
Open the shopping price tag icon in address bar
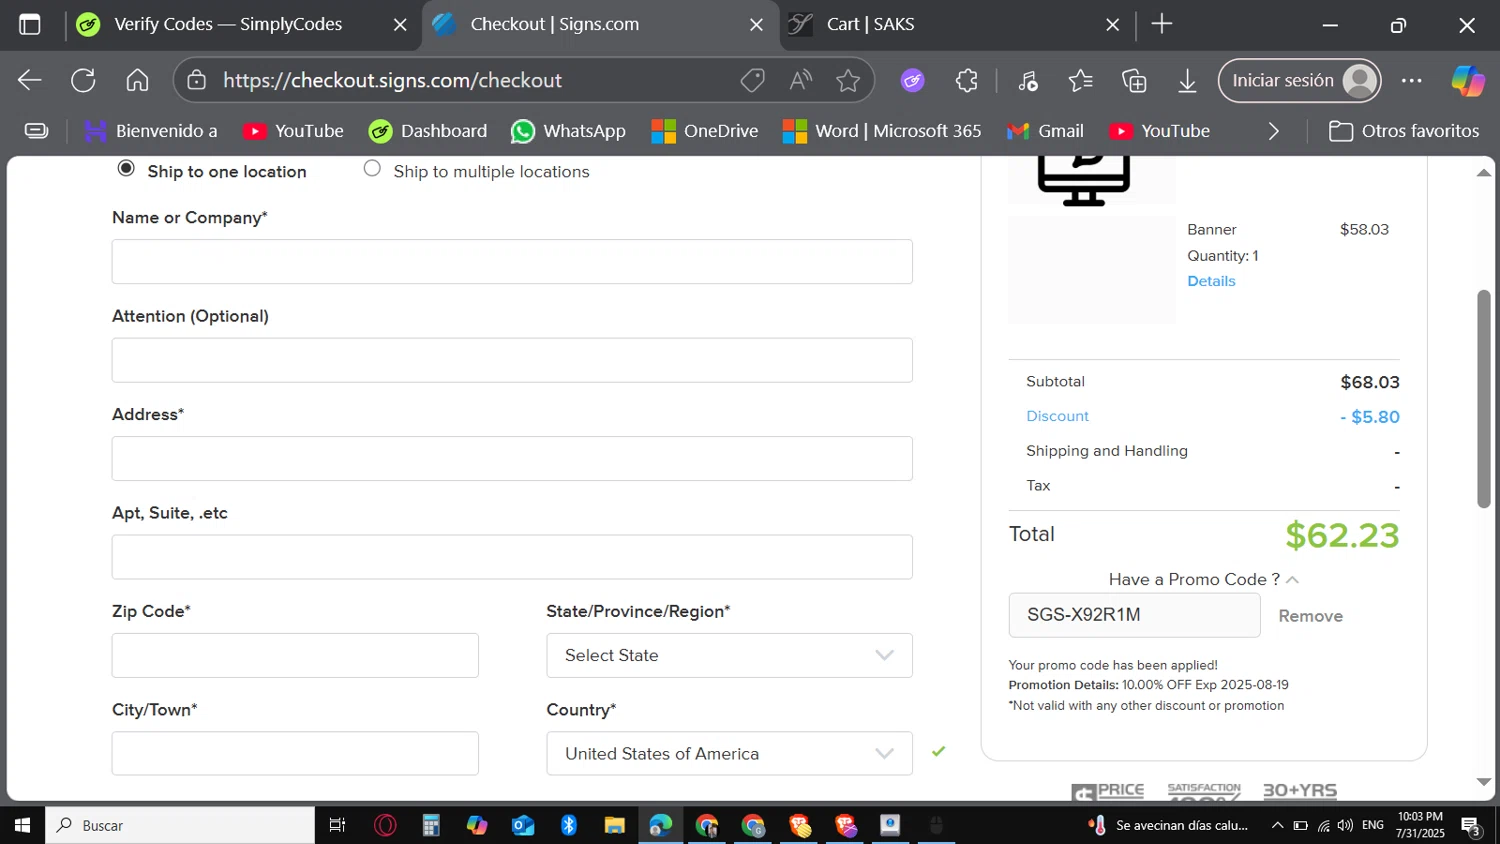click(752, 81)
